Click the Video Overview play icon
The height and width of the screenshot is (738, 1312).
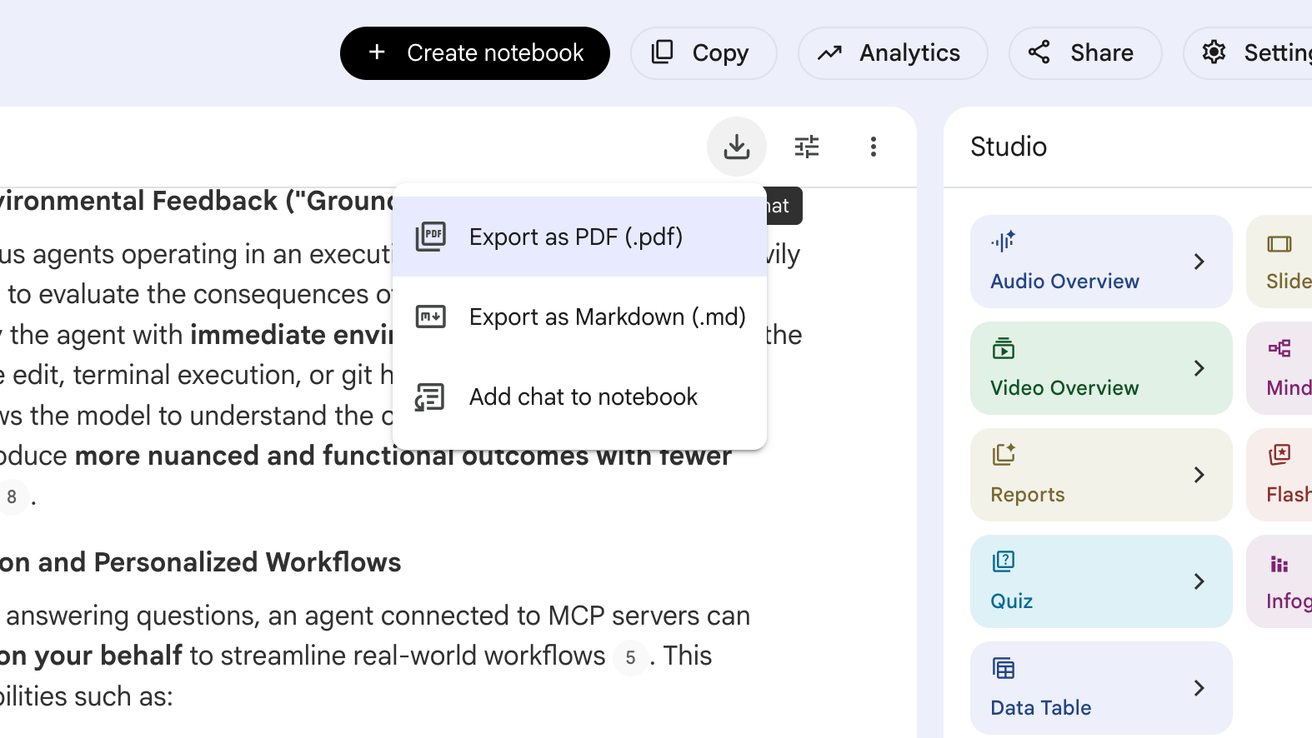[1003, 348]
